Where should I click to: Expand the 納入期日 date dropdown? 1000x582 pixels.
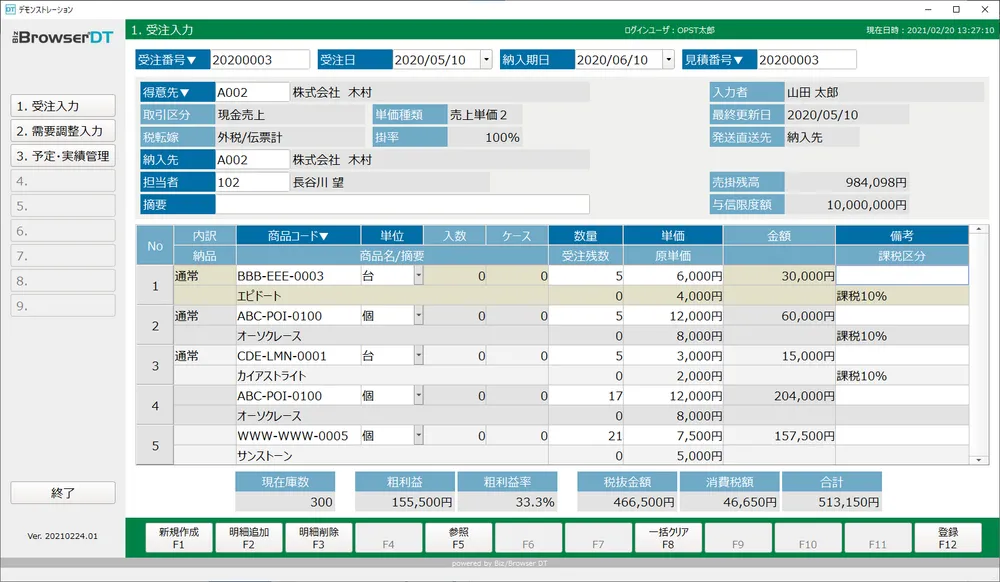[669, 60]
